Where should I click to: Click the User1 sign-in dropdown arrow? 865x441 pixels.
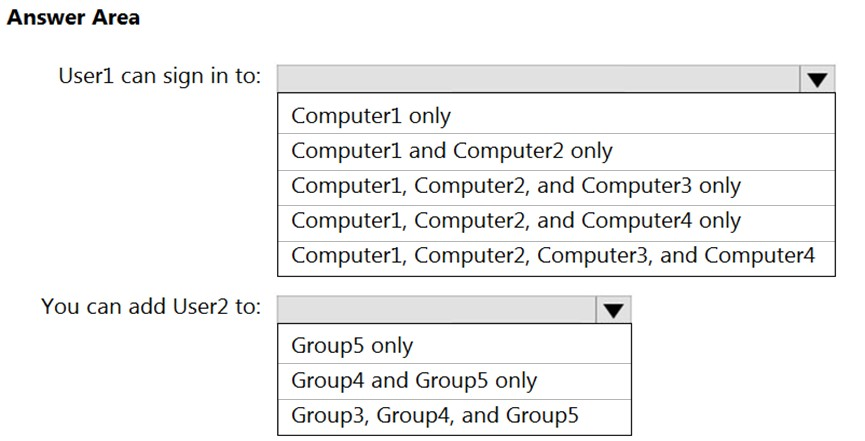coord(817,79)
